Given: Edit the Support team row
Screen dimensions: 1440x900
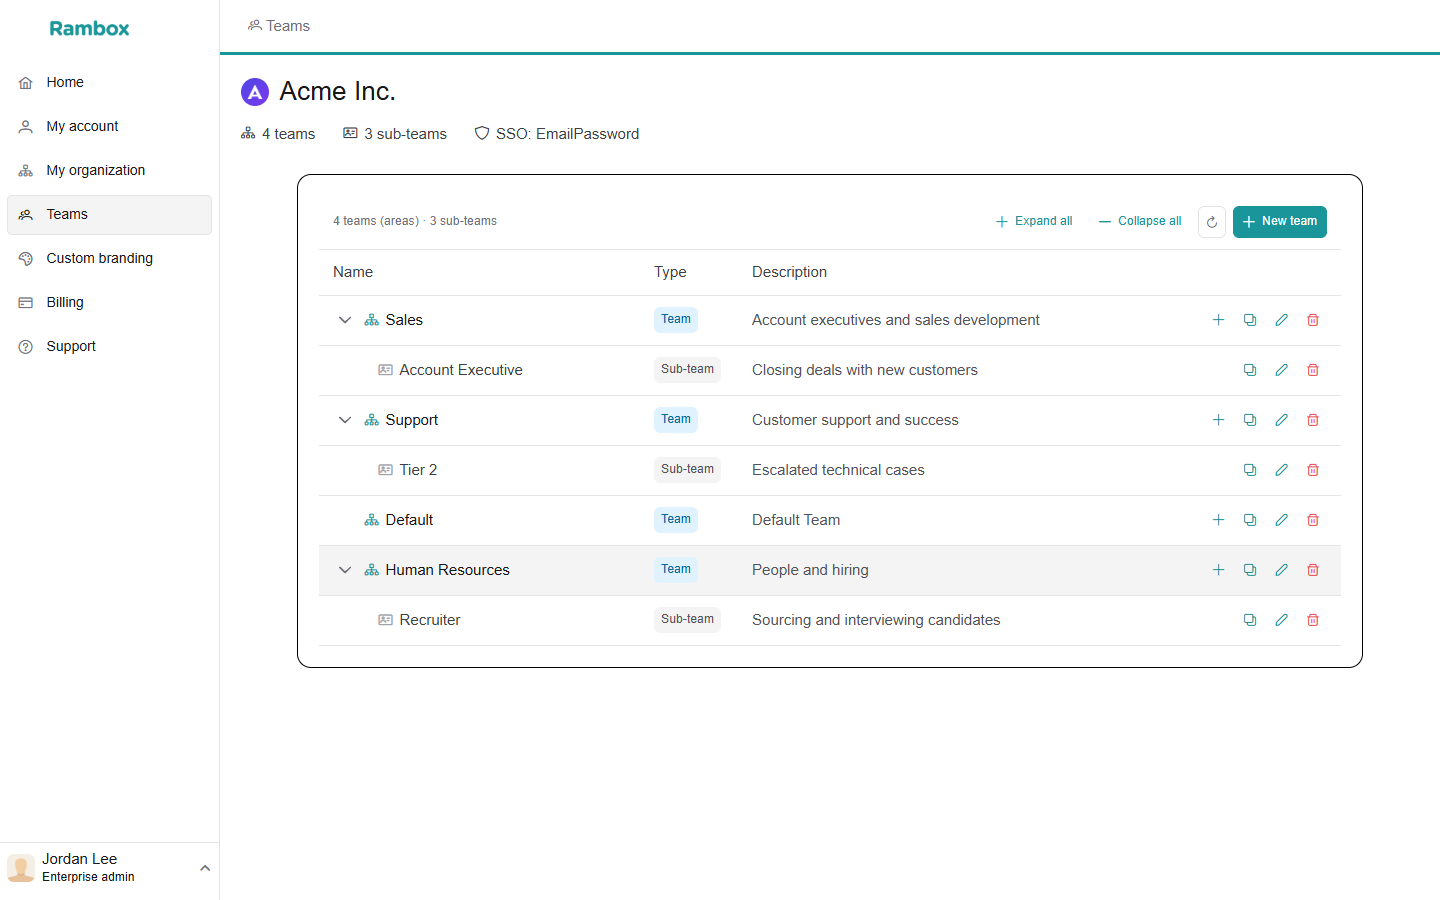Looking at the screenshot, I should click(x=1281, y=420).
